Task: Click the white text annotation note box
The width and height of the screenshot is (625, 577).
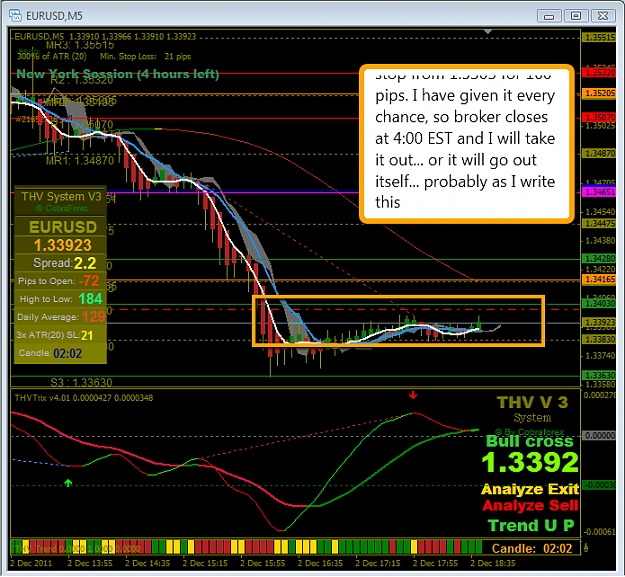Action: click(467, 143)
